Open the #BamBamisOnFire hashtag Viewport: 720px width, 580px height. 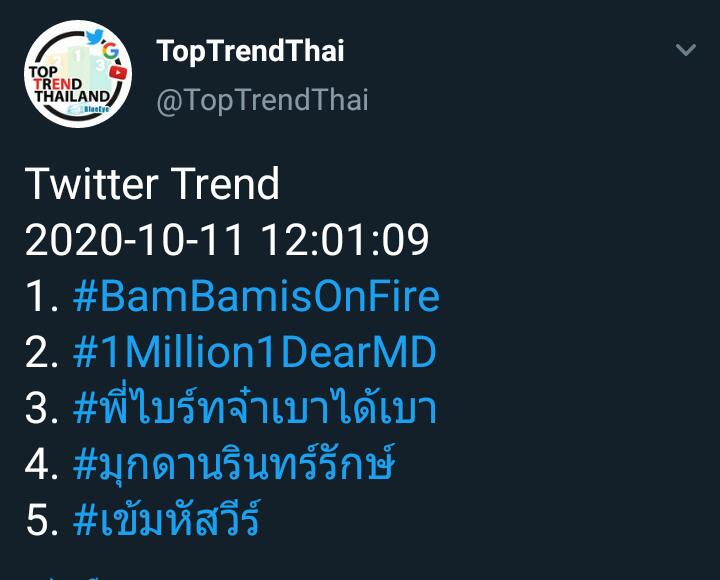(256, 297)
